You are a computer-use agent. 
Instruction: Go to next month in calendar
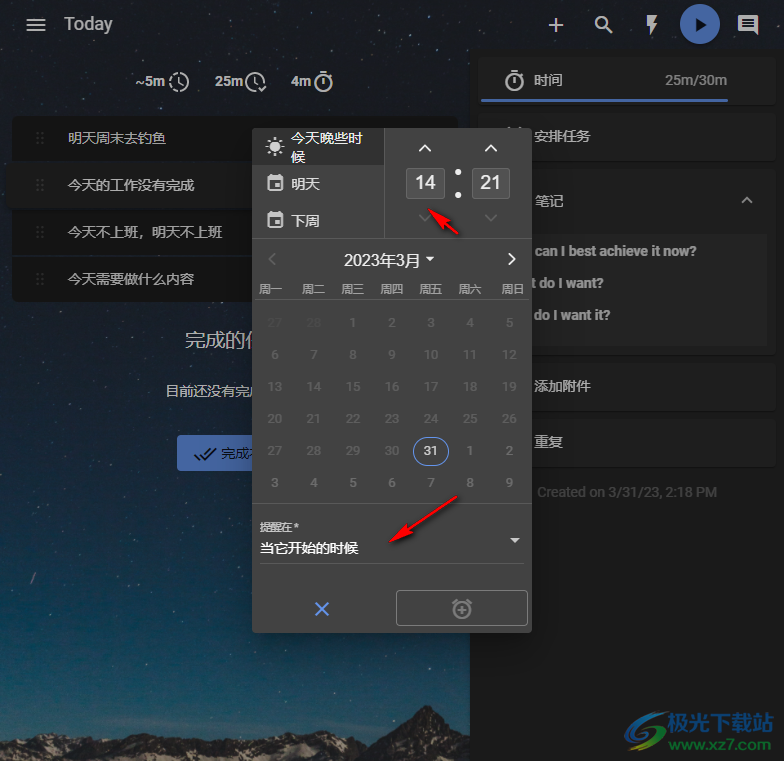511,260
